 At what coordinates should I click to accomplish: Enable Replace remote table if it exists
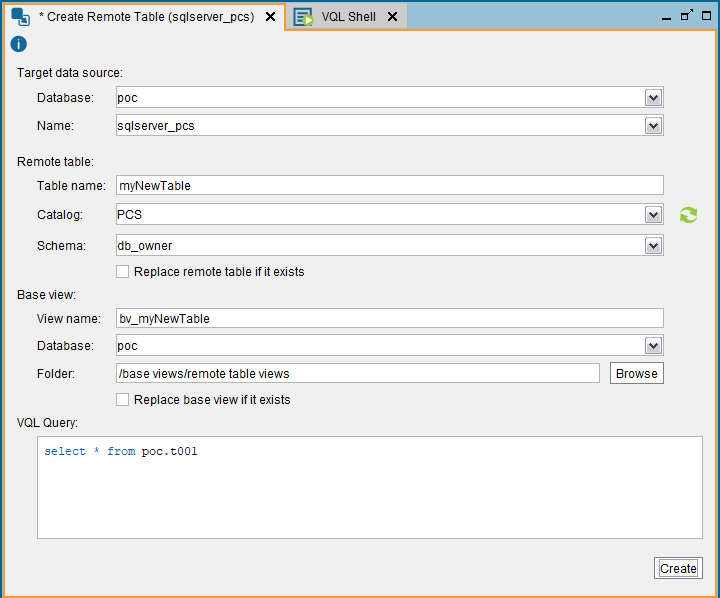(122, 271)
